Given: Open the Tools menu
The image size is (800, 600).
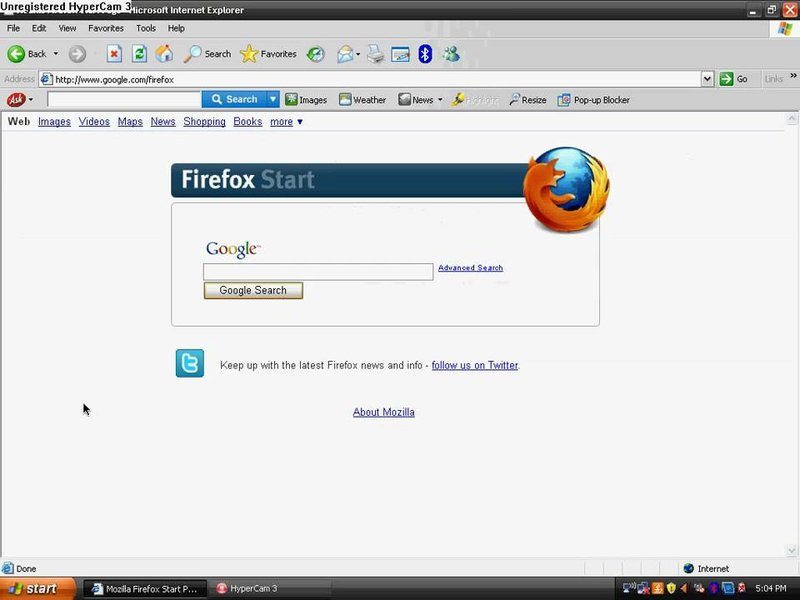Looking at the screenshot, I should pos(145,28).
